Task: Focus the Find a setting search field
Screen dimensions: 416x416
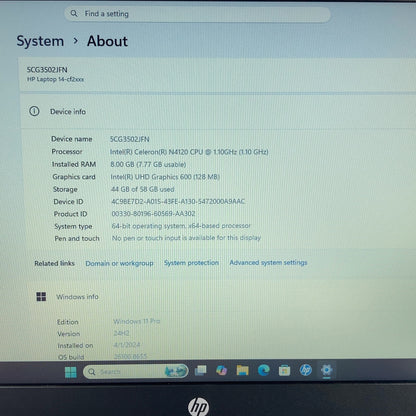Action: (x=197, y=14)
